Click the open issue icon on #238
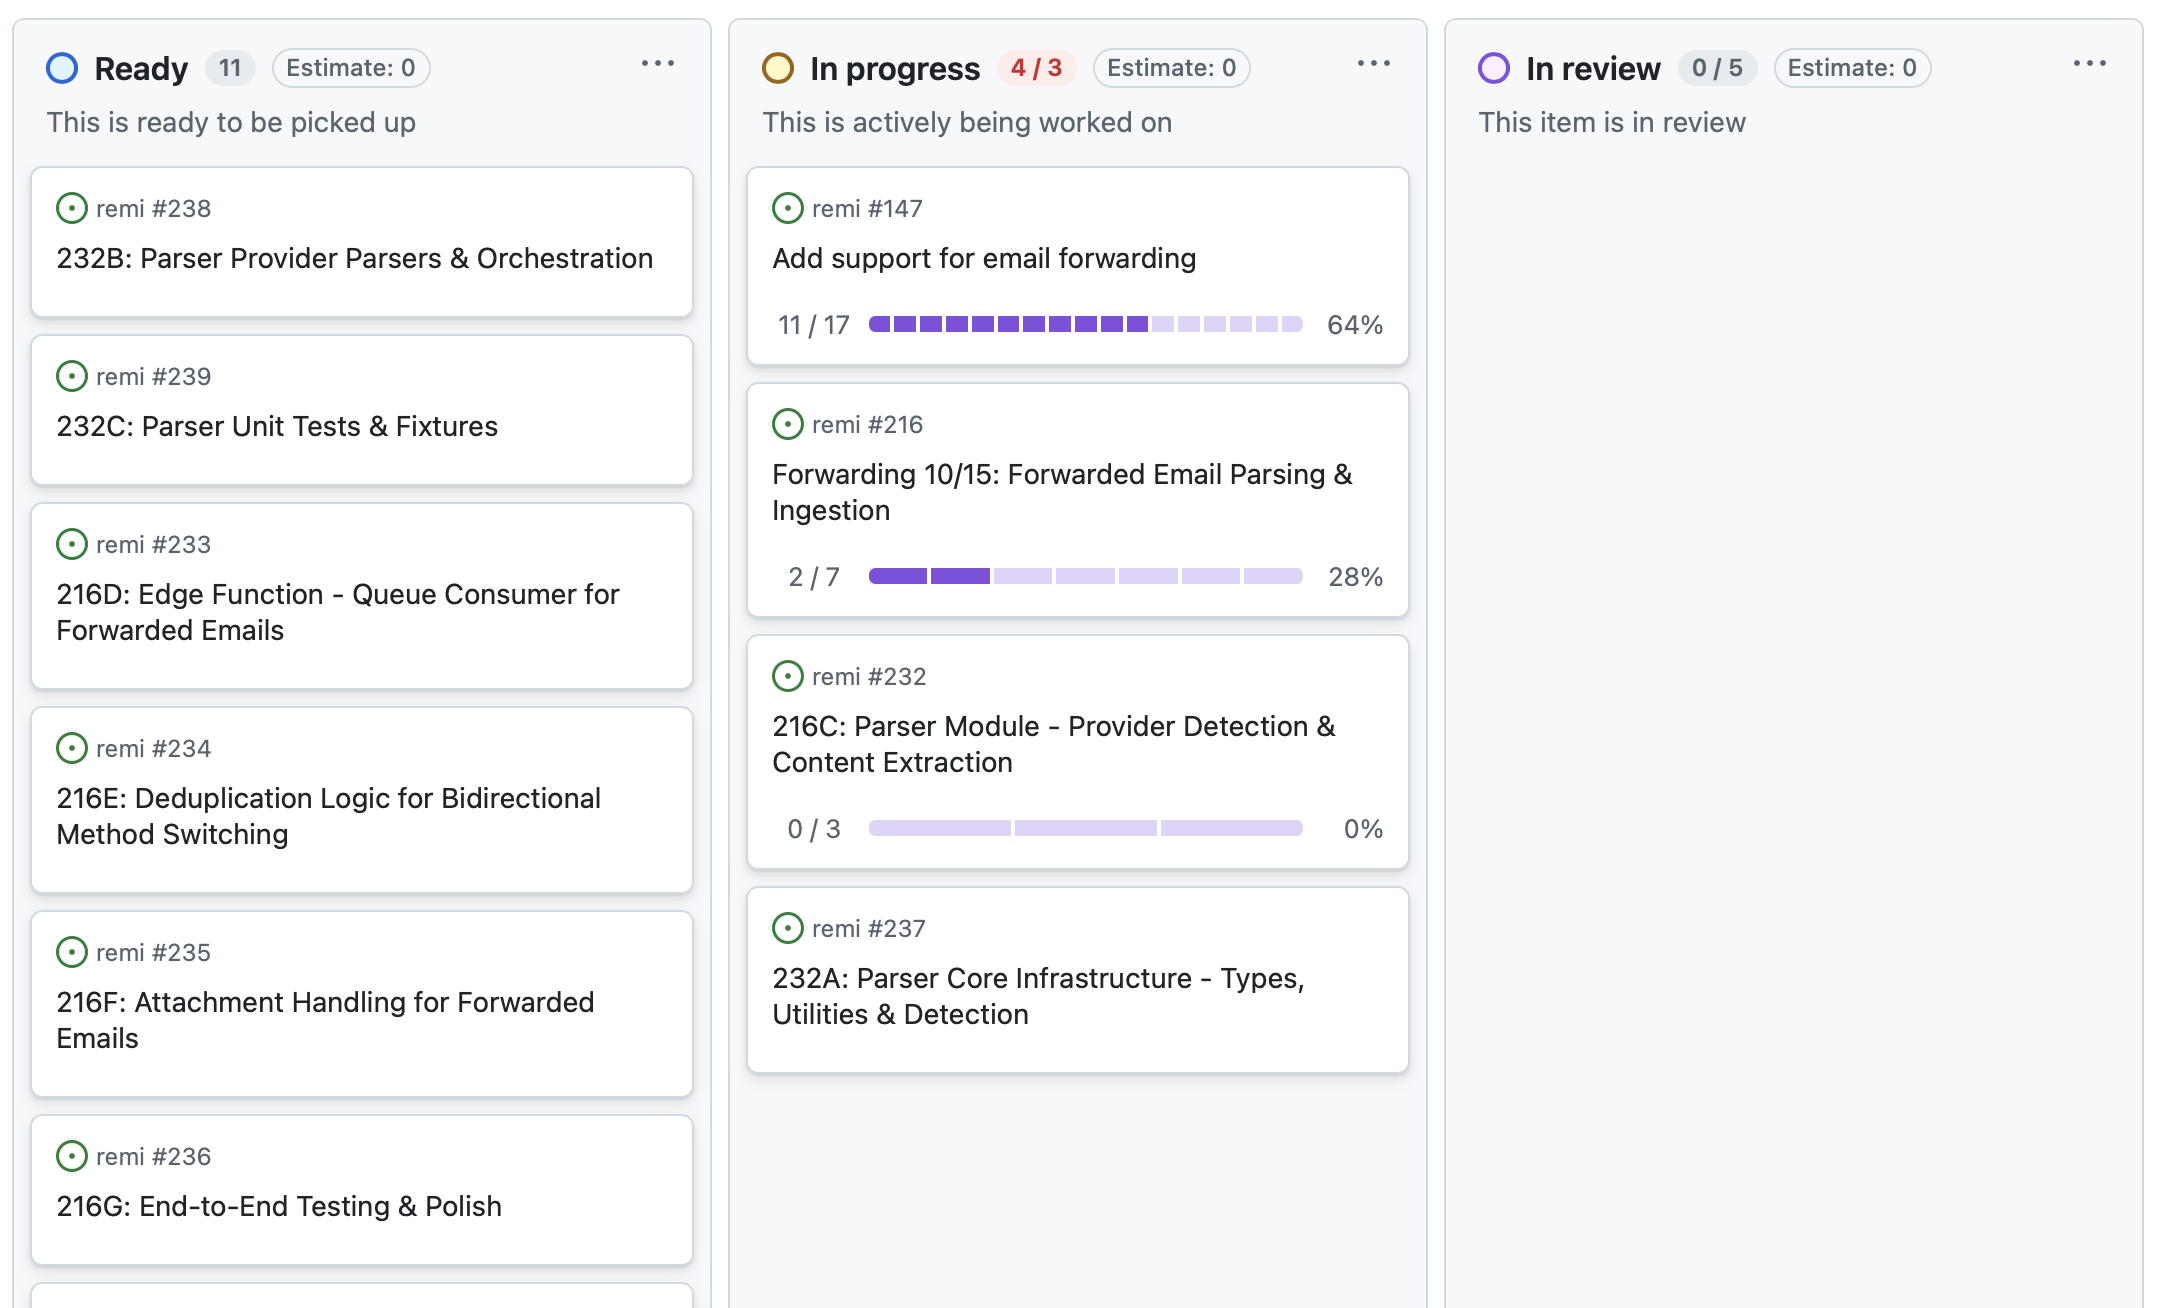Image resolution: width=2158 pixels, height=1308 pixels. click(x=72, y=208)
